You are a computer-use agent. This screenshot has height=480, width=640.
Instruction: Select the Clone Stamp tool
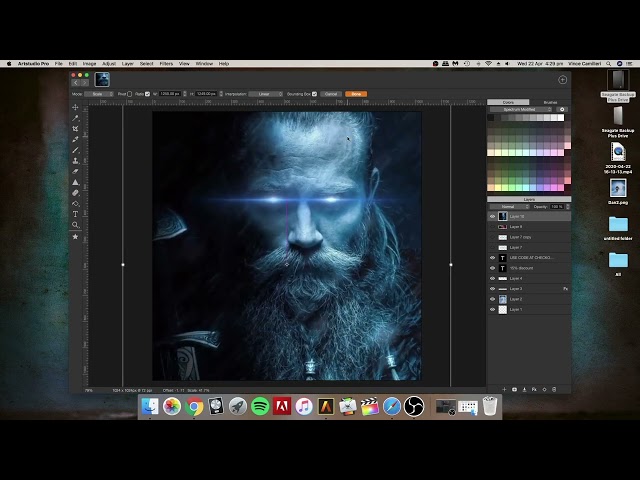coord(76,161)
